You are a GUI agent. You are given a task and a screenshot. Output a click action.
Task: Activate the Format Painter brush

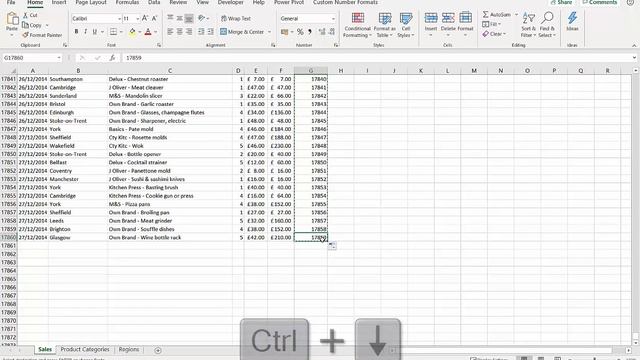click(42, 35)
